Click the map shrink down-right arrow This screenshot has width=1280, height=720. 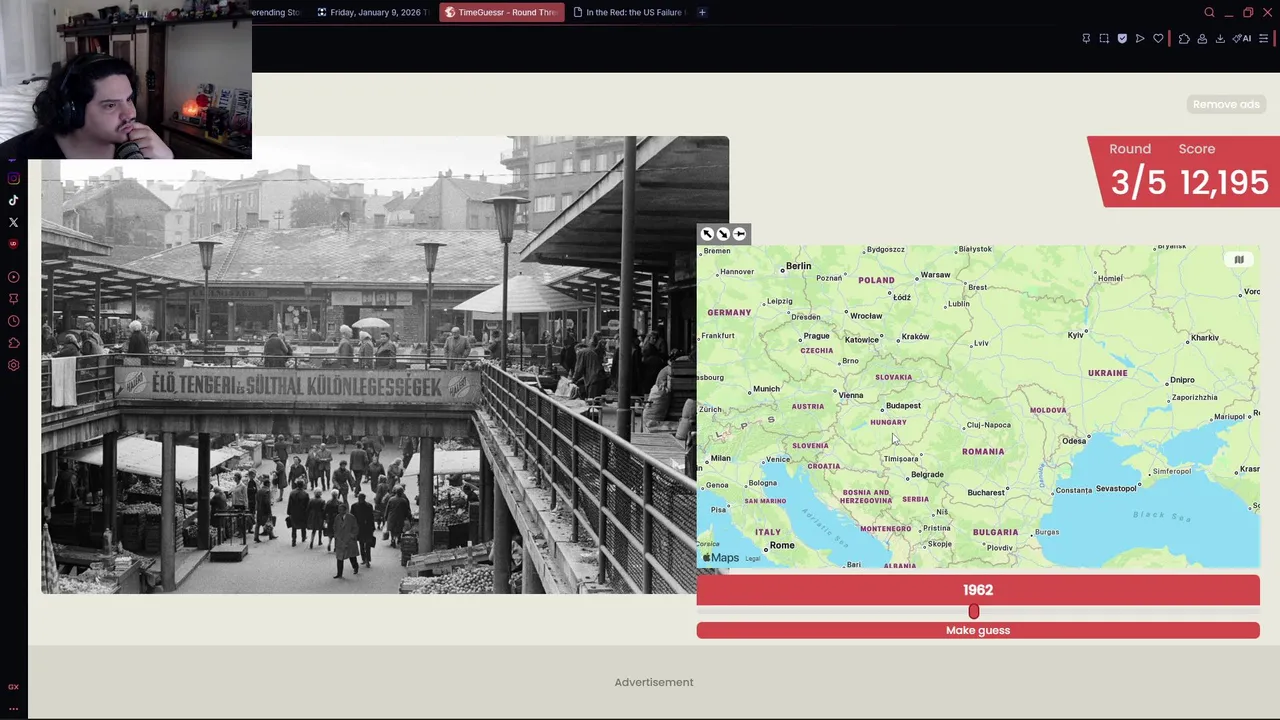723,234
